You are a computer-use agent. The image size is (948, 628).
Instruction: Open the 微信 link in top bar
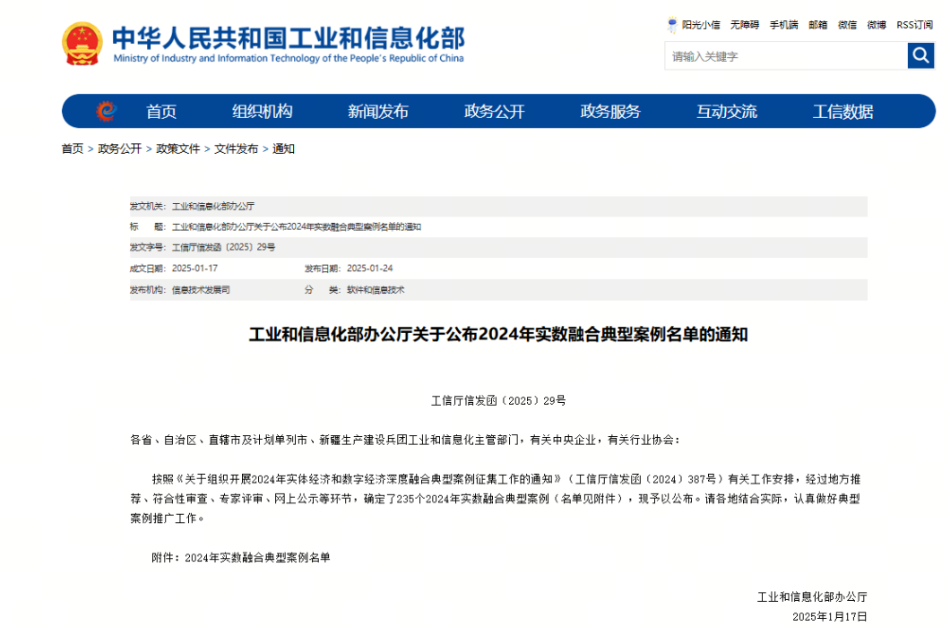click(847, 24)
